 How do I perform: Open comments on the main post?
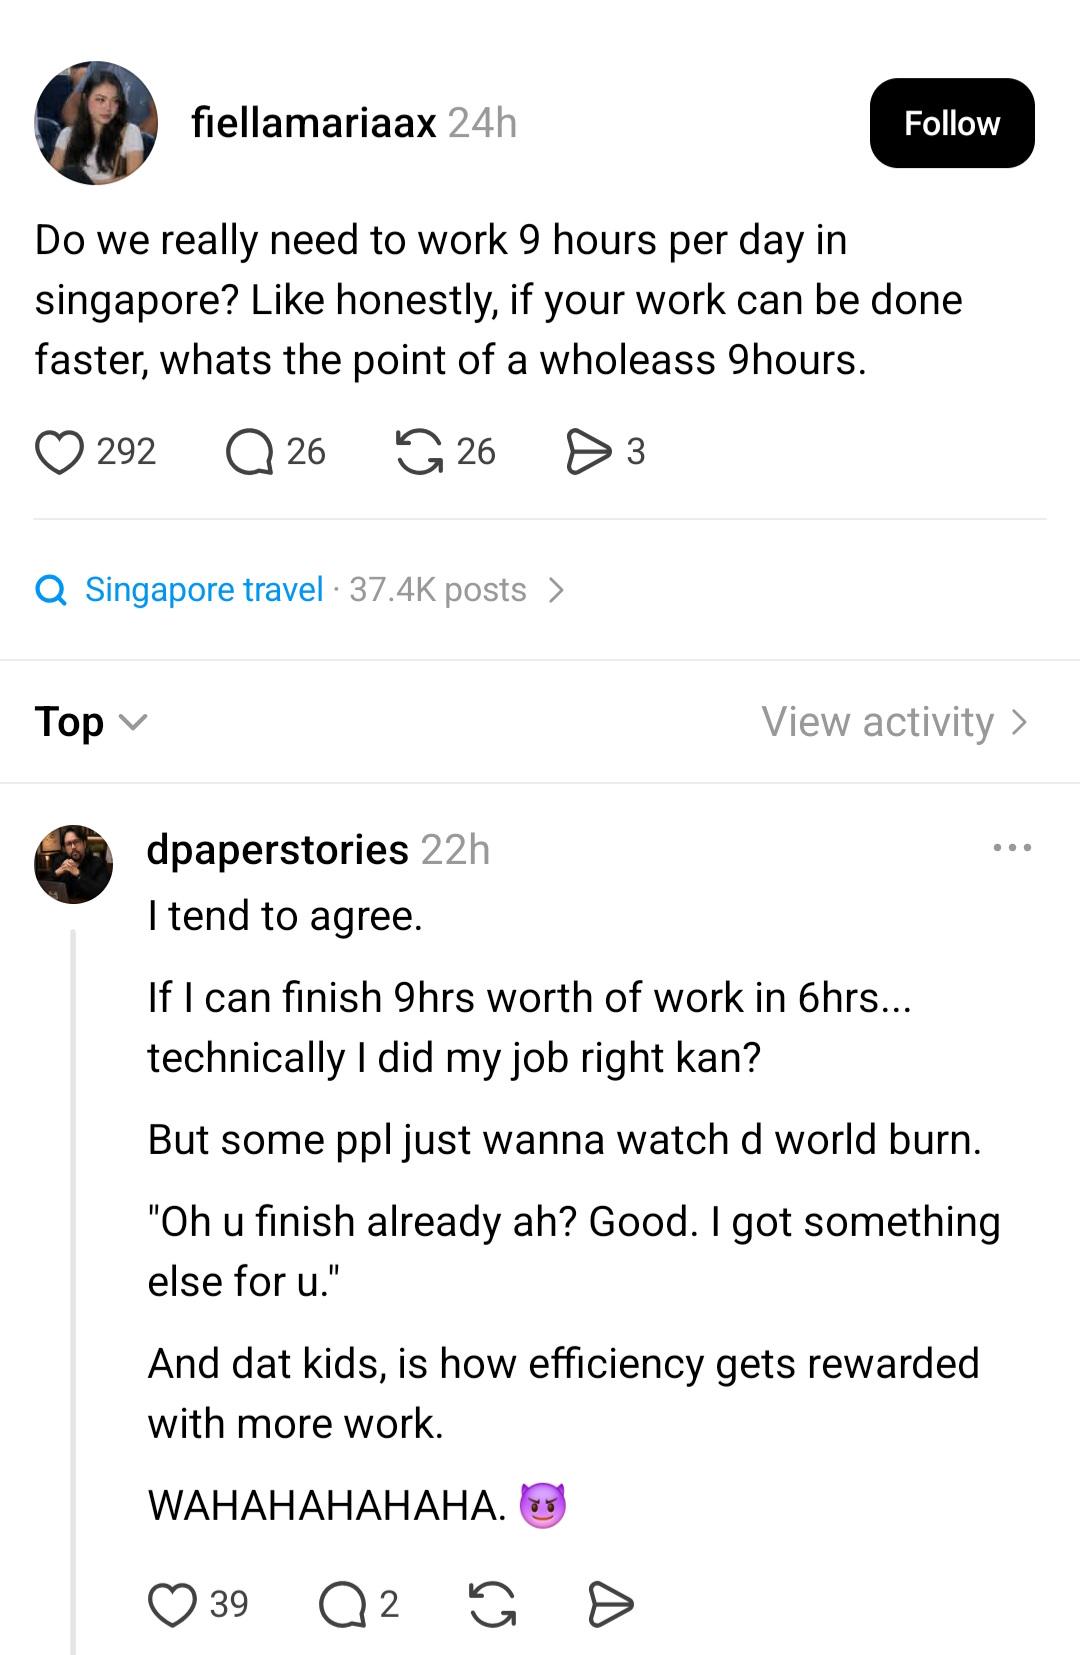[x=249, y=451]
